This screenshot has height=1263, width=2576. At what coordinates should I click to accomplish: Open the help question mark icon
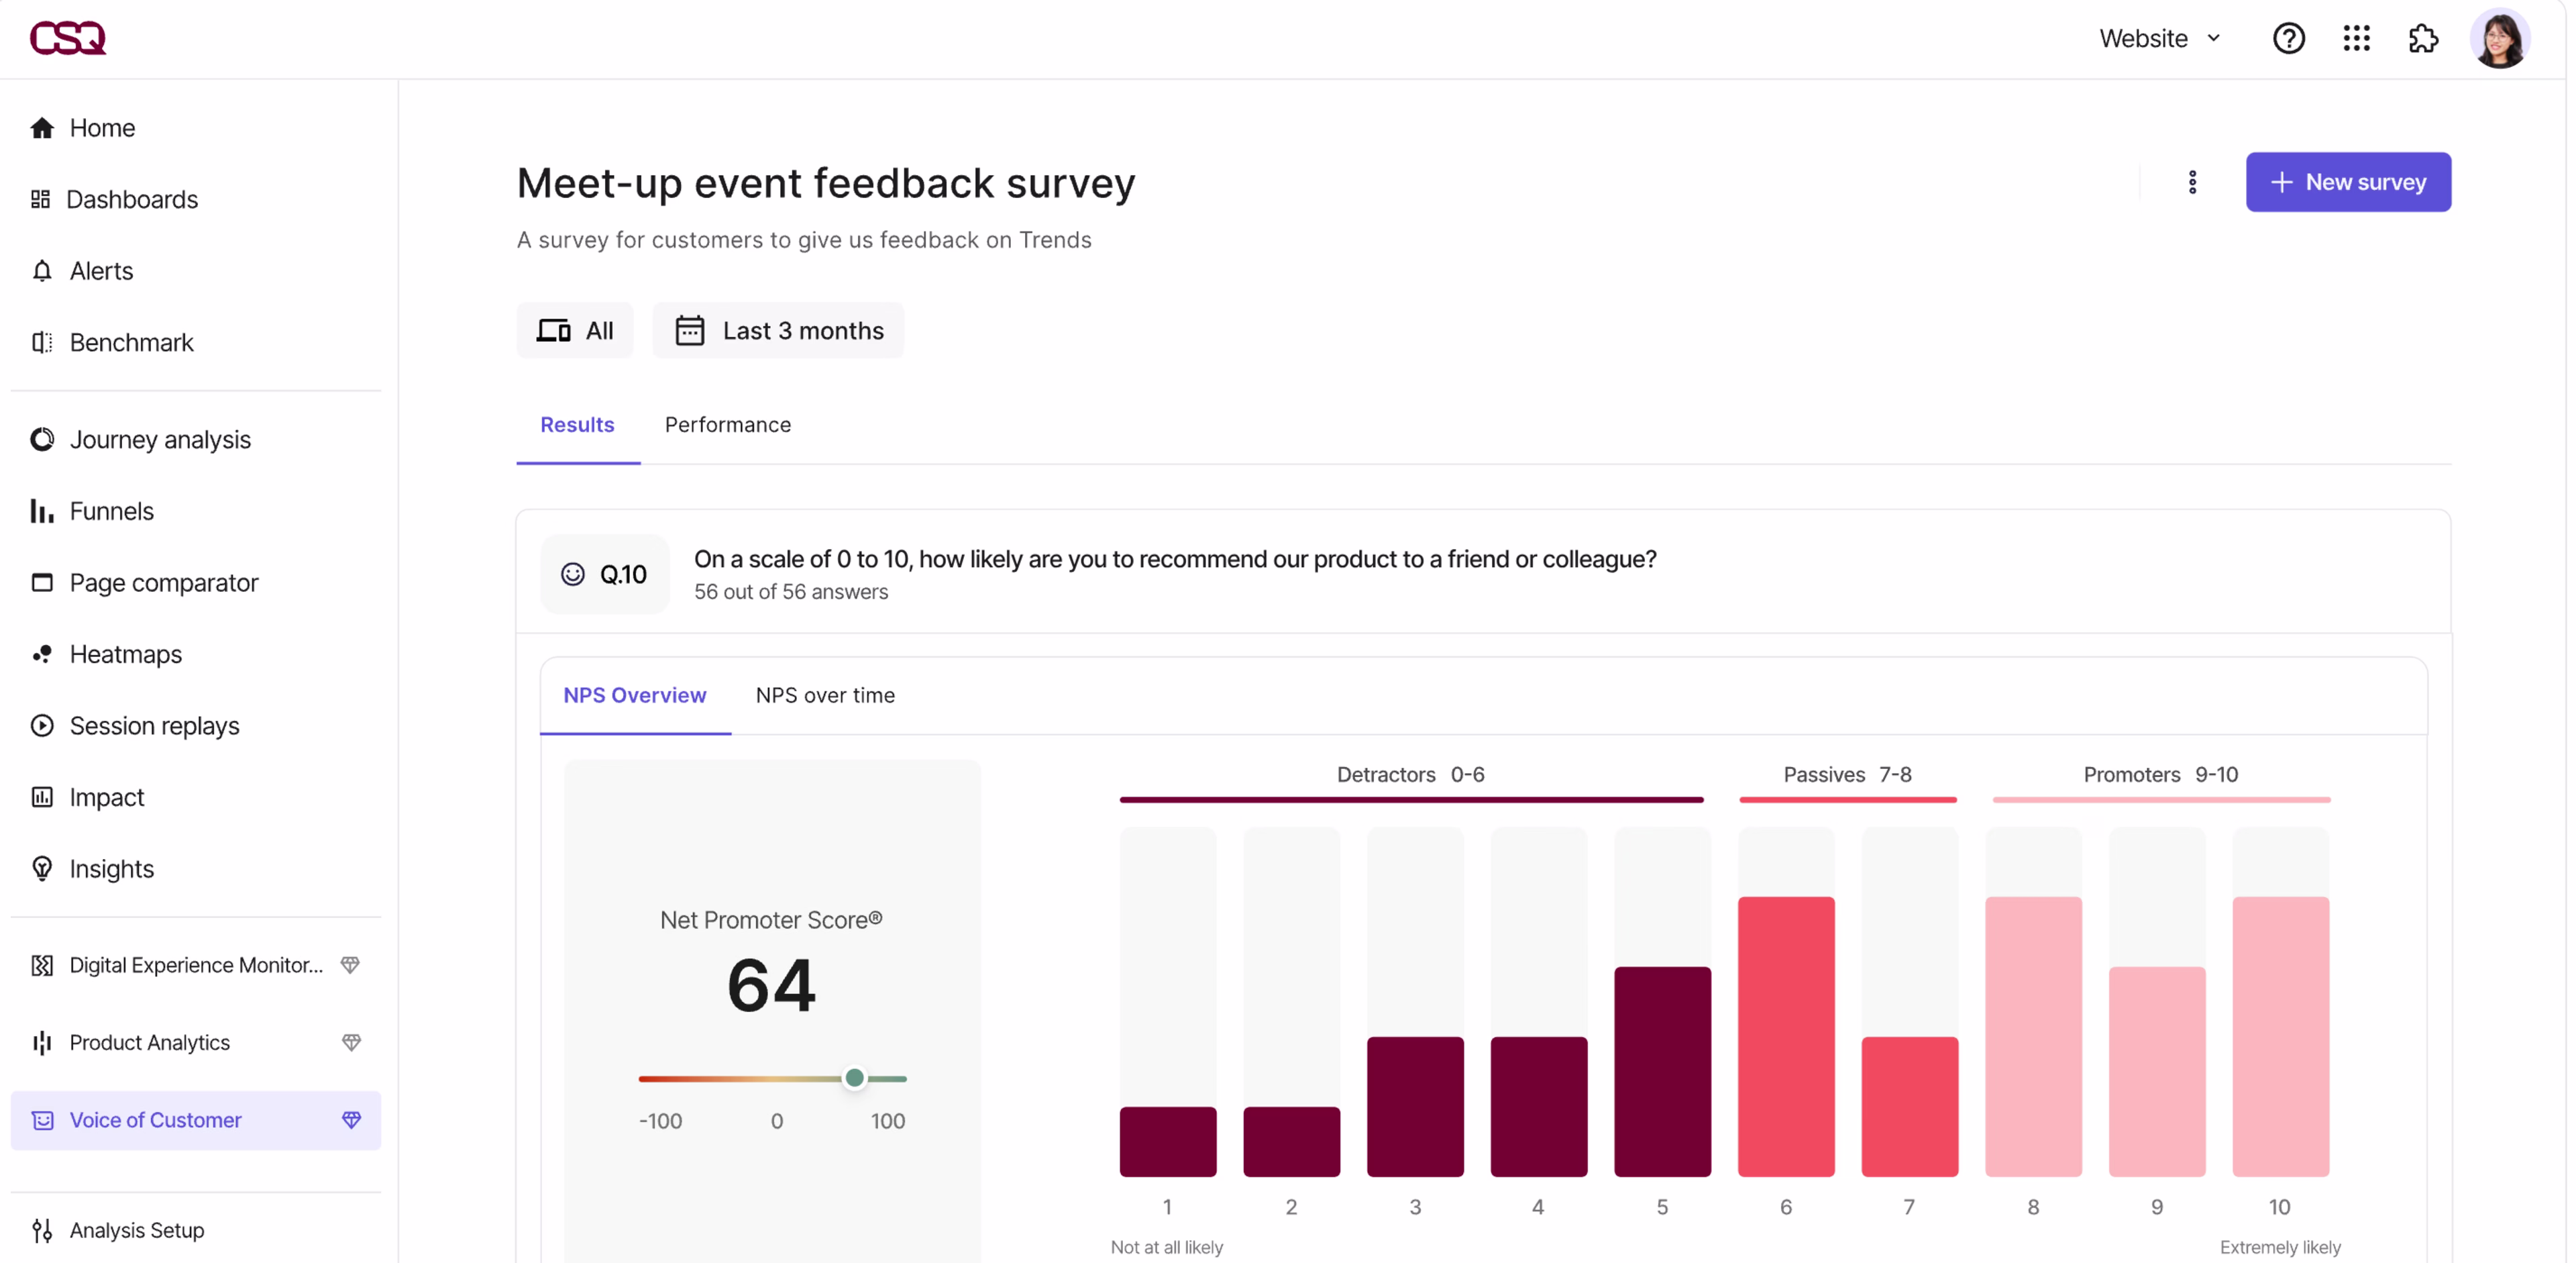coord(2288,38)
